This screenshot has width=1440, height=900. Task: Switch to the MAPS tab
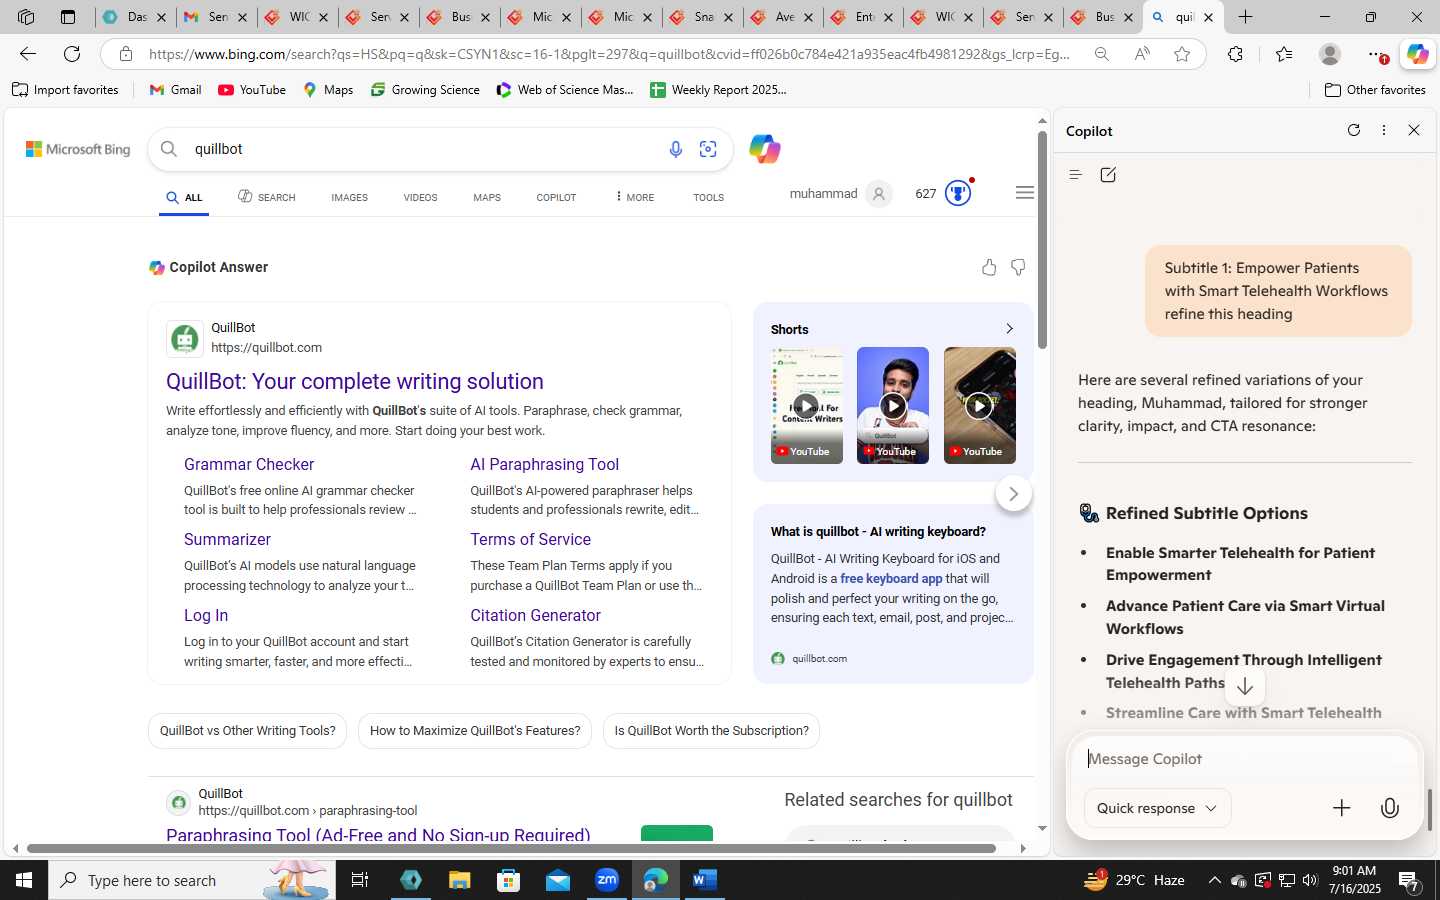coord(487,197)
